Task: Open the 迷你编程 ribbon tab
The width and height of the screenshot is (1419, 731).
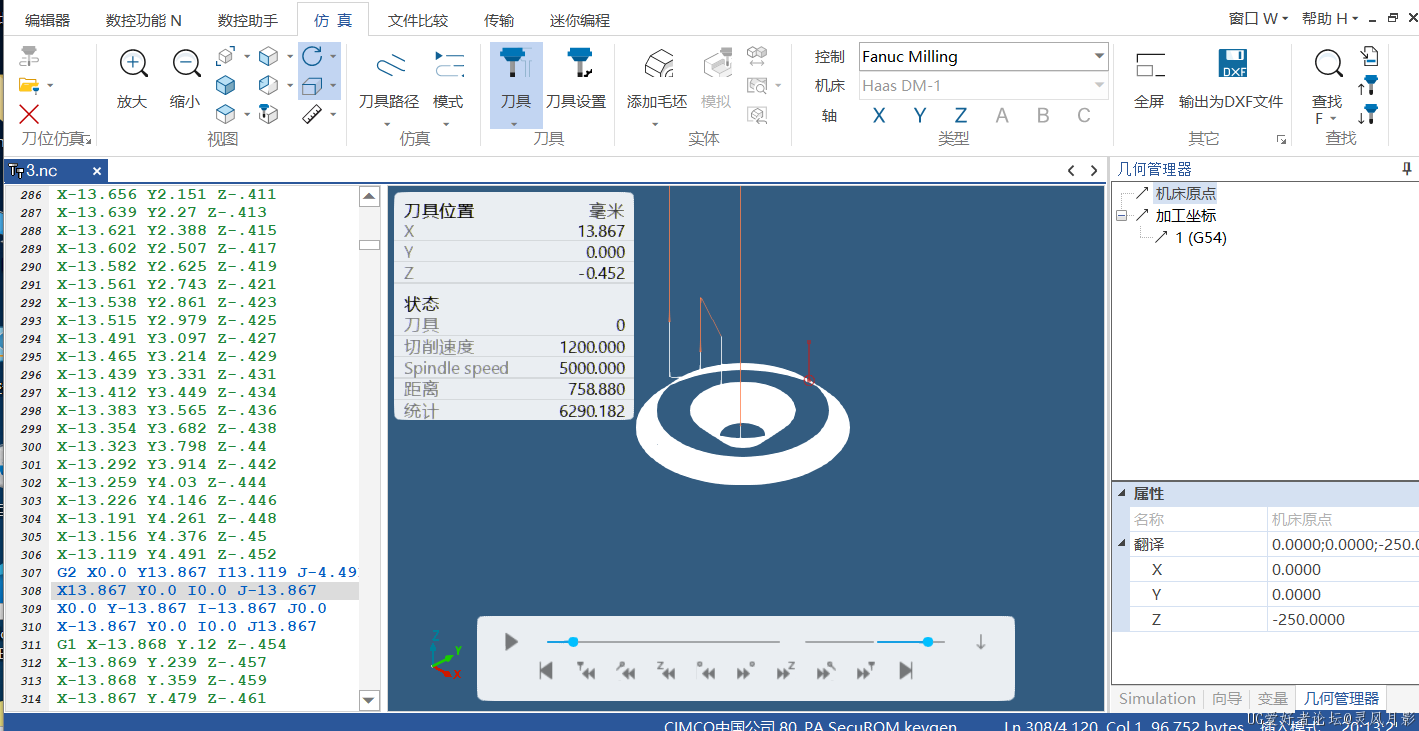Action: [580, 20]
